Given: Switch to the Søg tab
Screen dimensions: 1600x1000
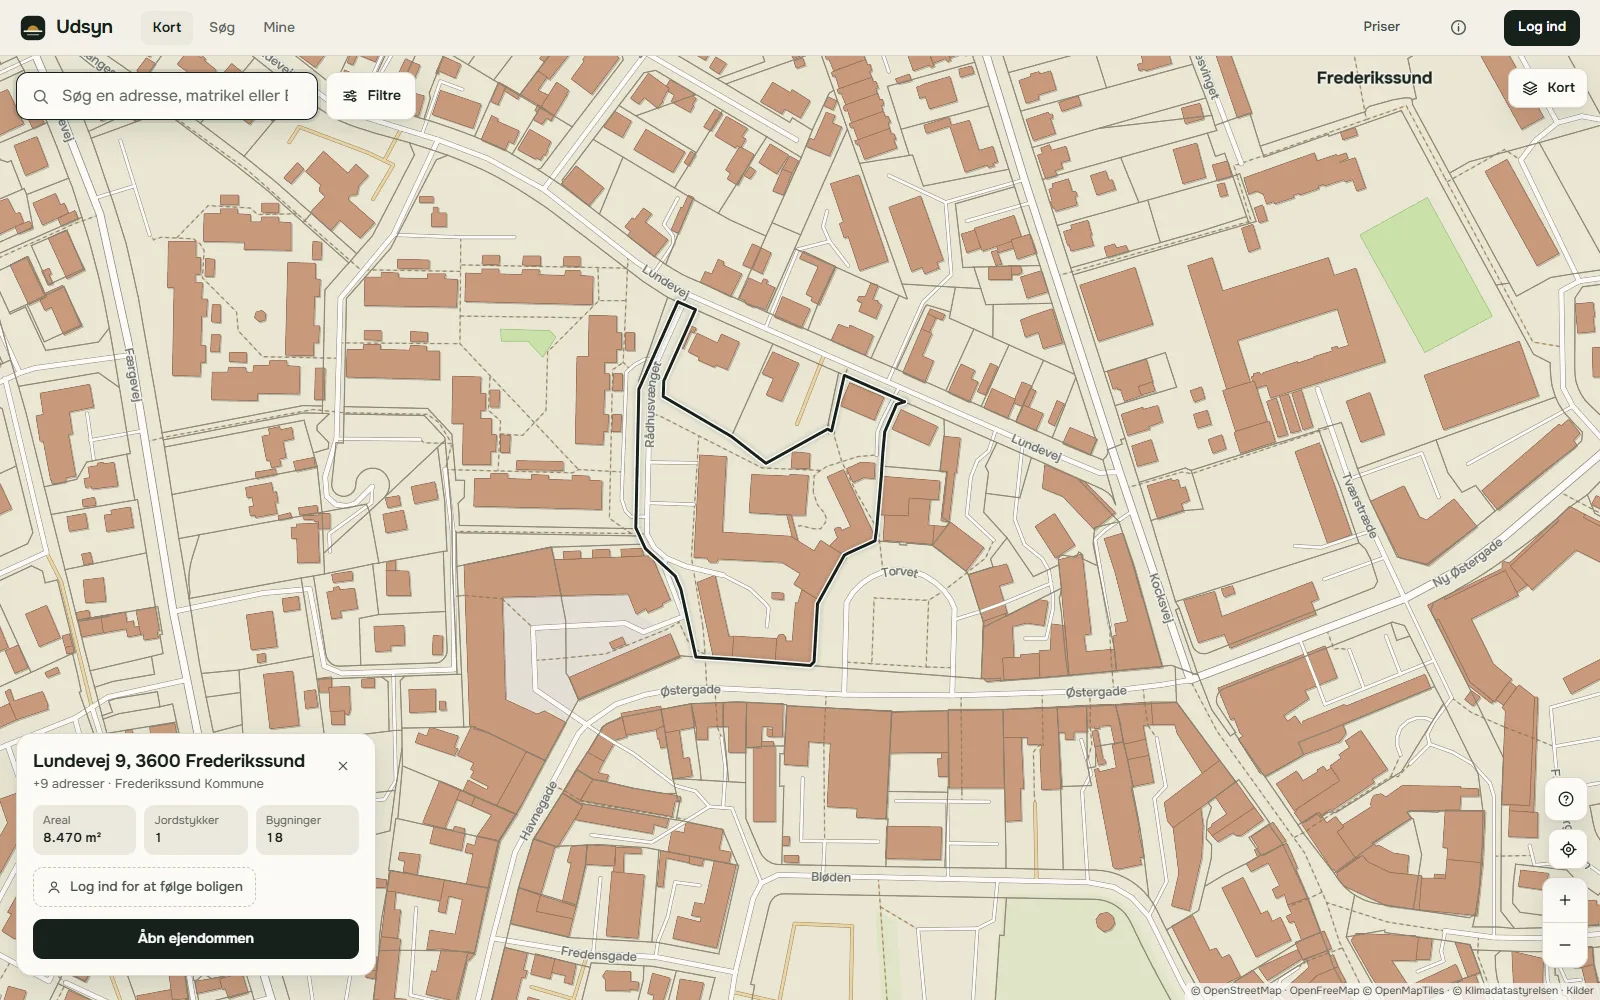Looking at the screenshot, I should coord(222,27).
